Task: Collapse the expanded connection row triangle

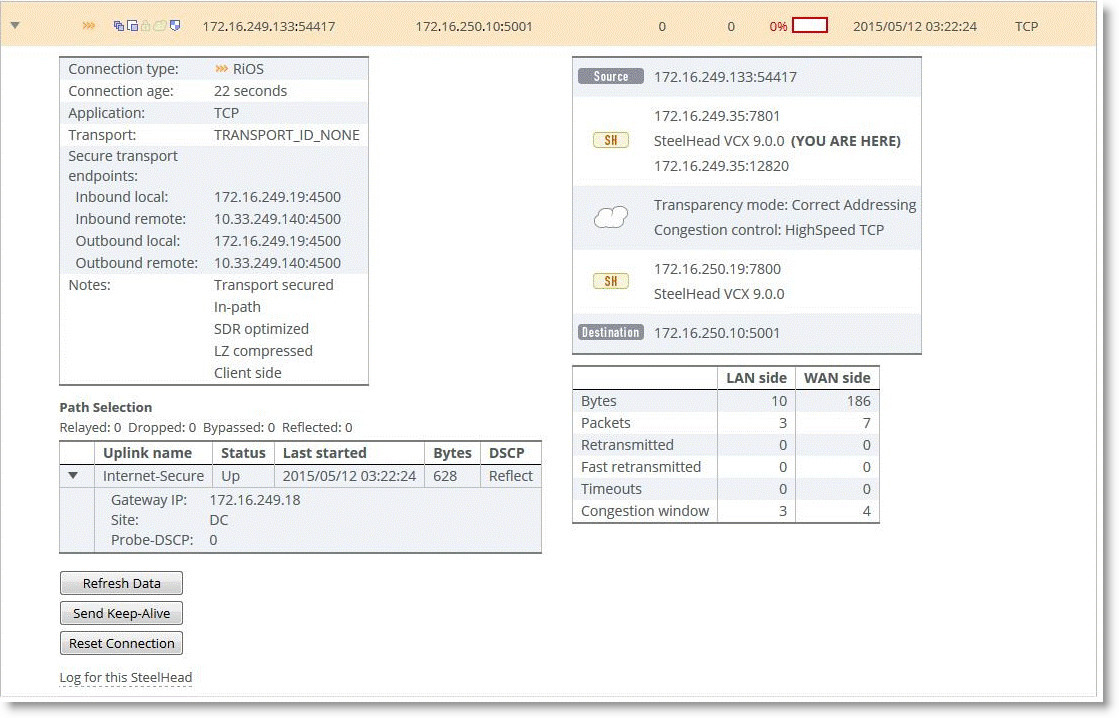Action: pyautogui.click(x=14, y=26)
